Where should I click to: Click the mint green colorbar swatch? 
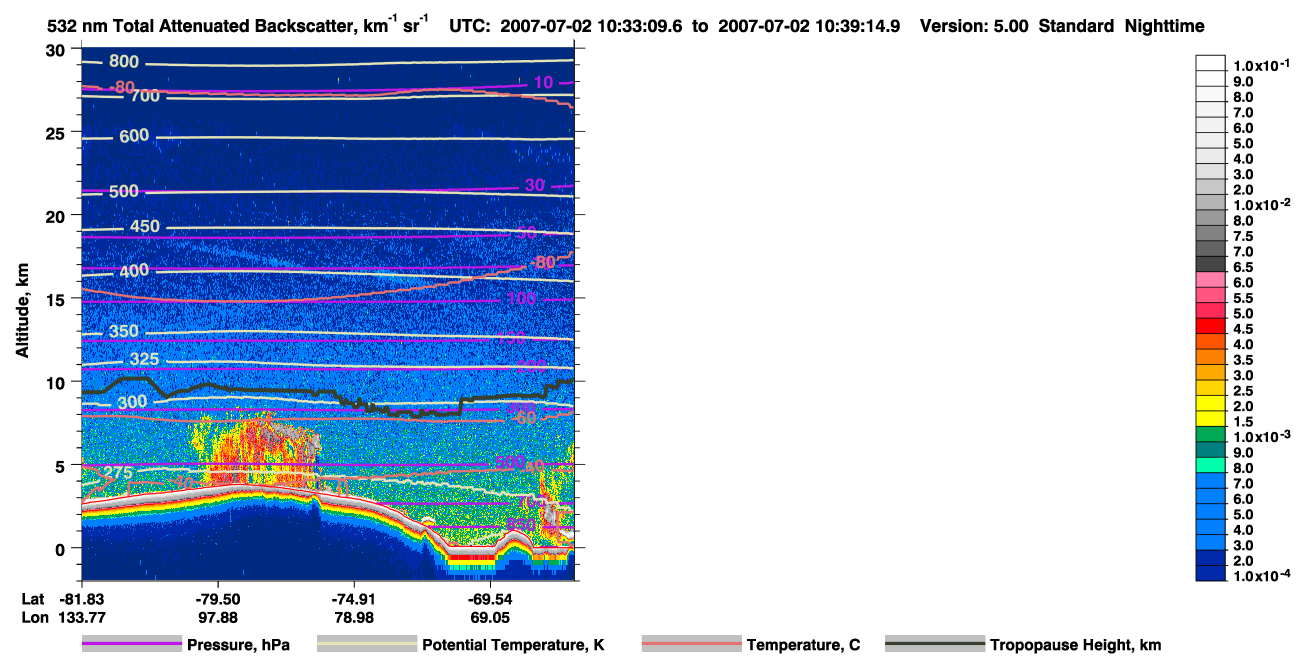pyautogui.click(x=1211, y=464)
